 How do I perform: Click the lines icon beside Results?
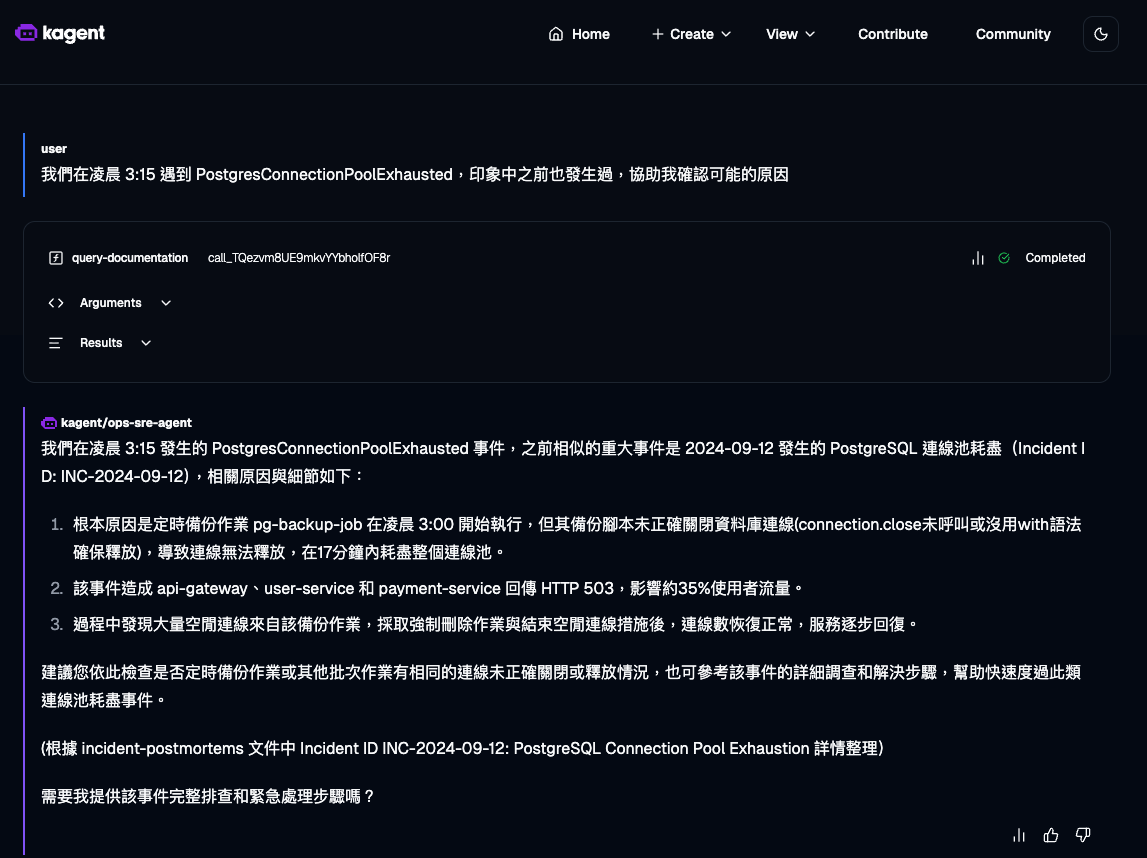click(56, 343)
